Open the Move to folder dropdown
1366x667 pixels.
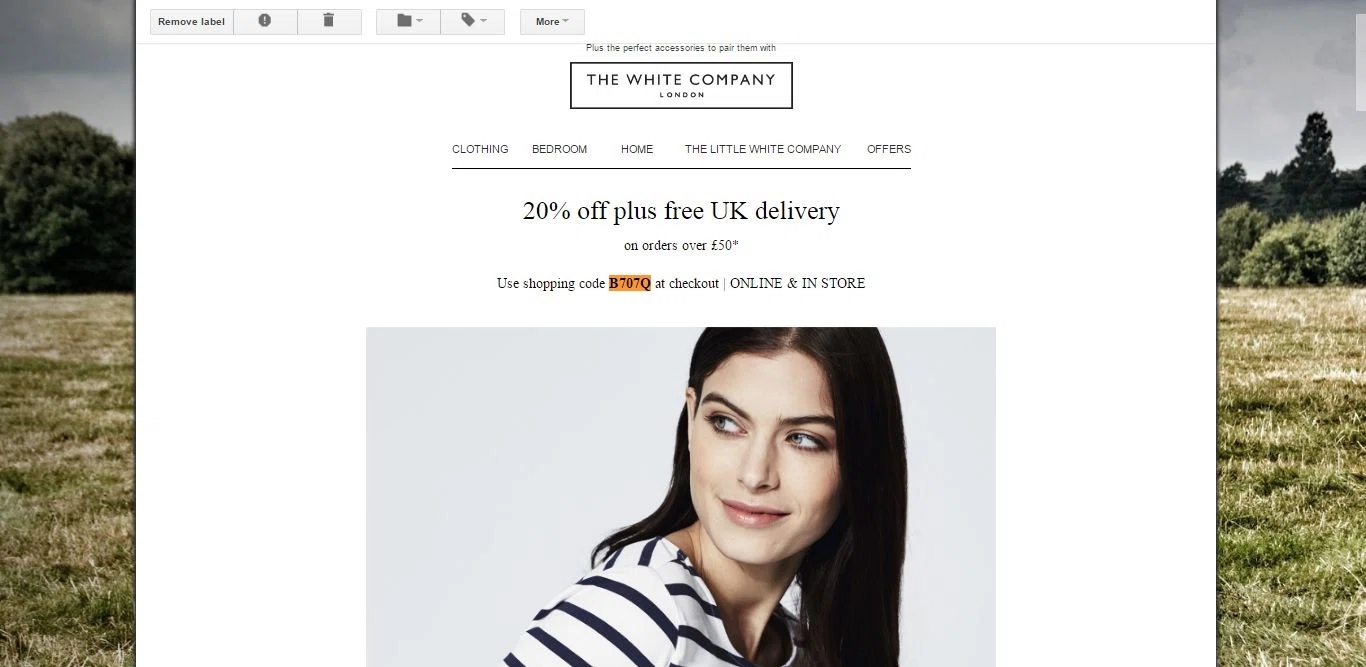(x=408, y=21)
